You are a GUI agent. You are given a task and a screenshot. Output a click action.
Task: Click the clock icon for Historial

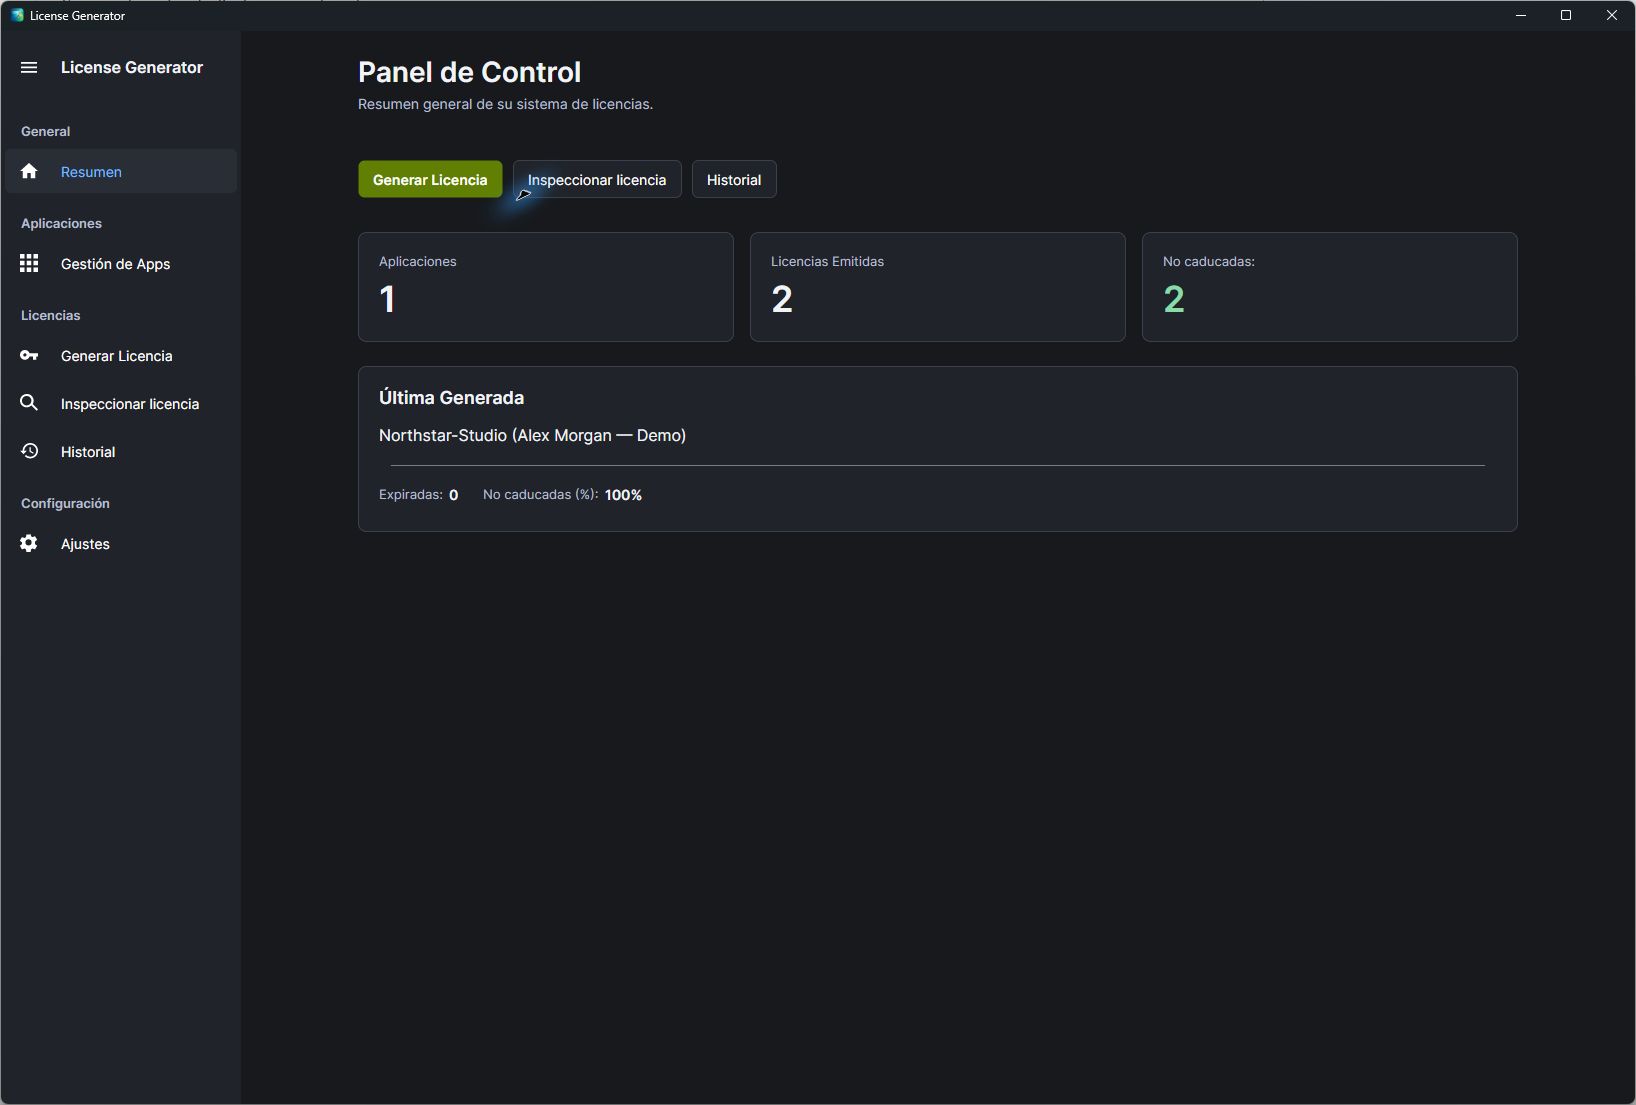point(29,451)
